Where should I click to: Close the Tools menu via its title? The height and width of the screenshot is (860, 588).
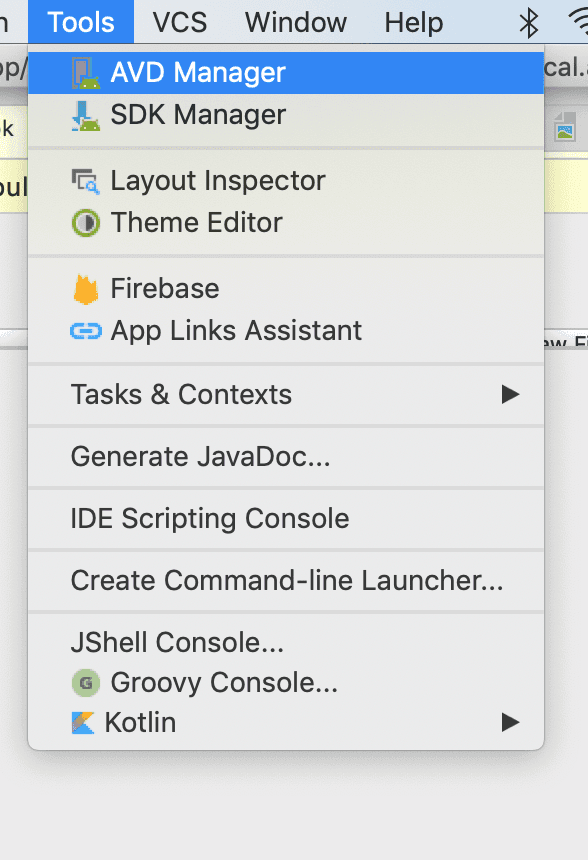click(x=81, y=22)
